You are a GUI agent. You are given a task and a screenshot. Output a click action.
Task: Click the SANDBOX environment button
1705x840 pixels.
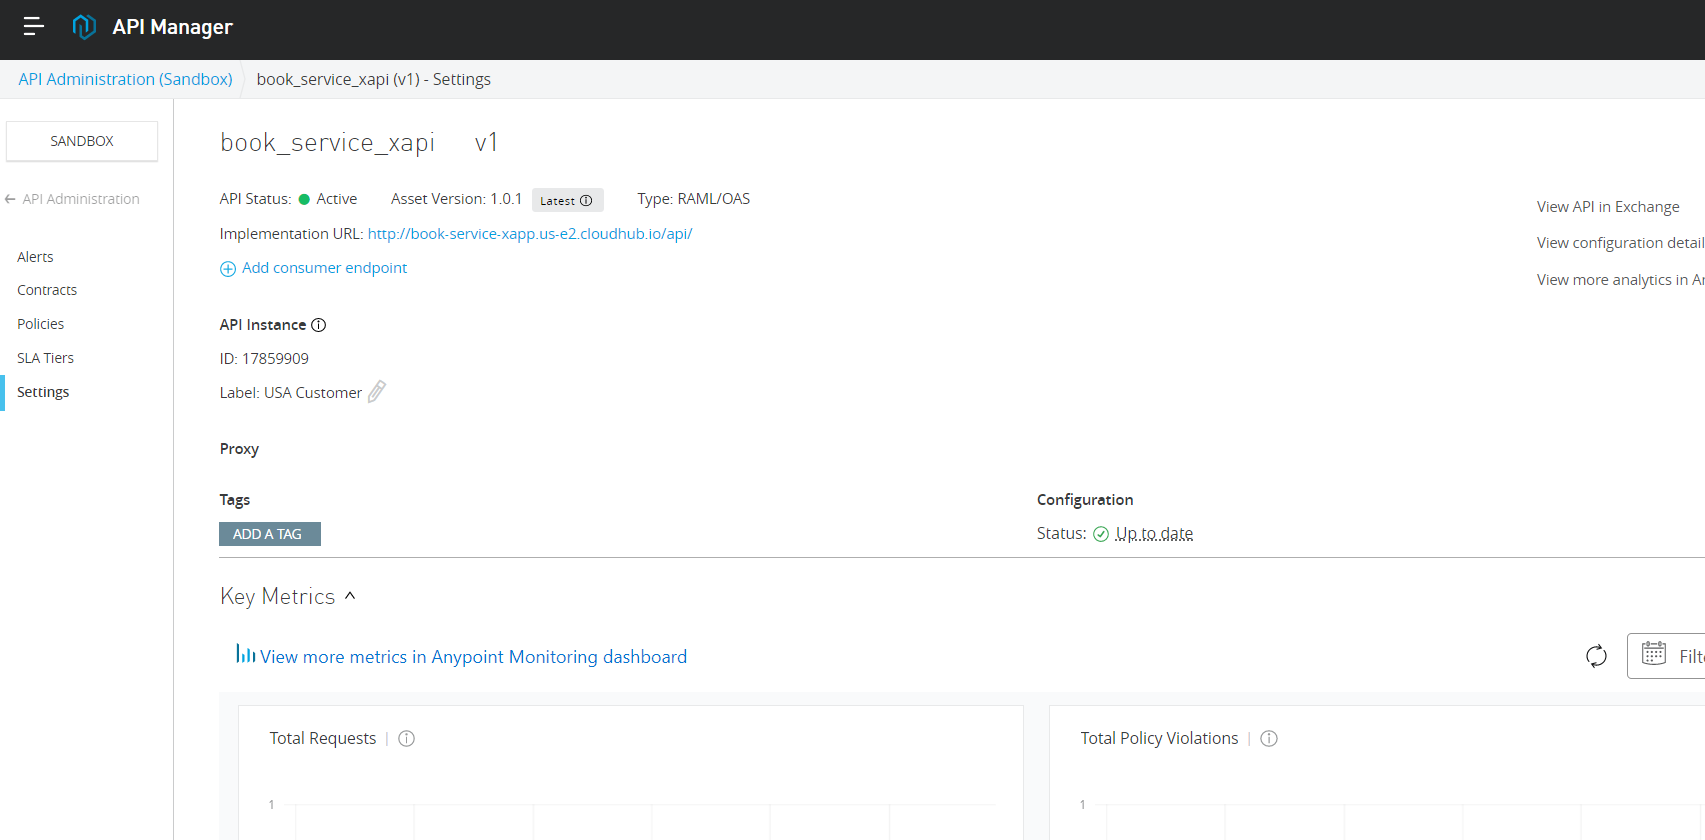(82, 141)
